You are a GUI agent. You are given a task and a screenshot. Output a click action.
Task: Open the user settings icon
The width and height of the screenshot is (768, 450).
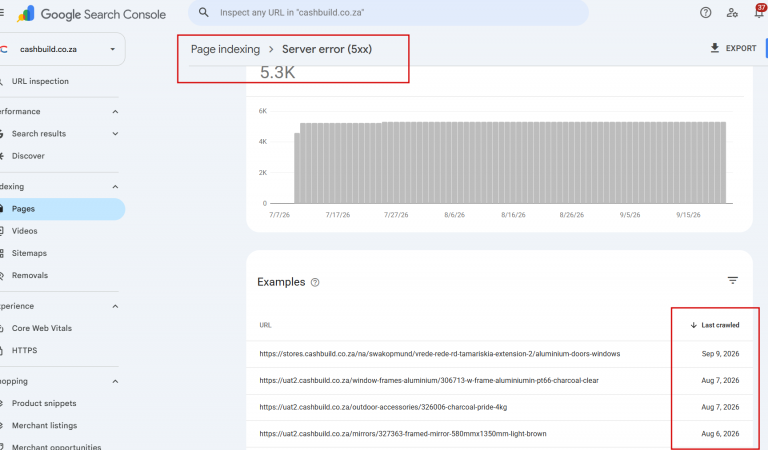click(732, 13)
